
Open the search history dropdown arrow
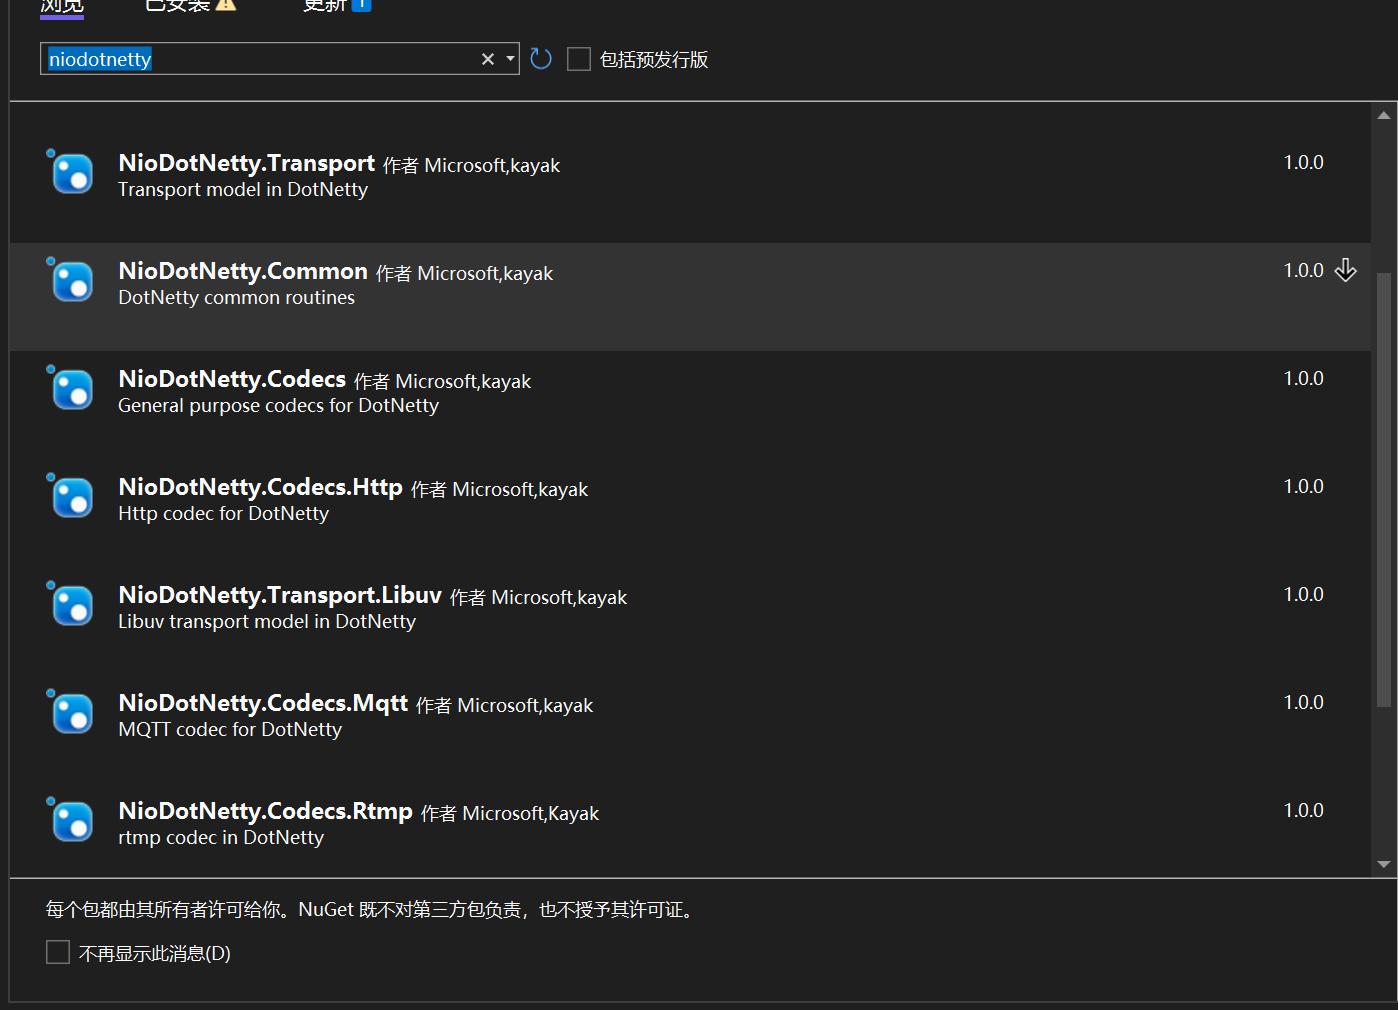(x=510, y=59)
